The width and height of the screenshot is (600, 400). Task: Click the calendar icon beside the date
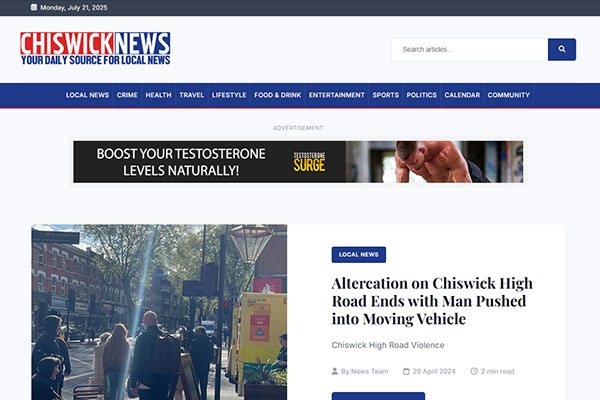[x=34, y=7]
